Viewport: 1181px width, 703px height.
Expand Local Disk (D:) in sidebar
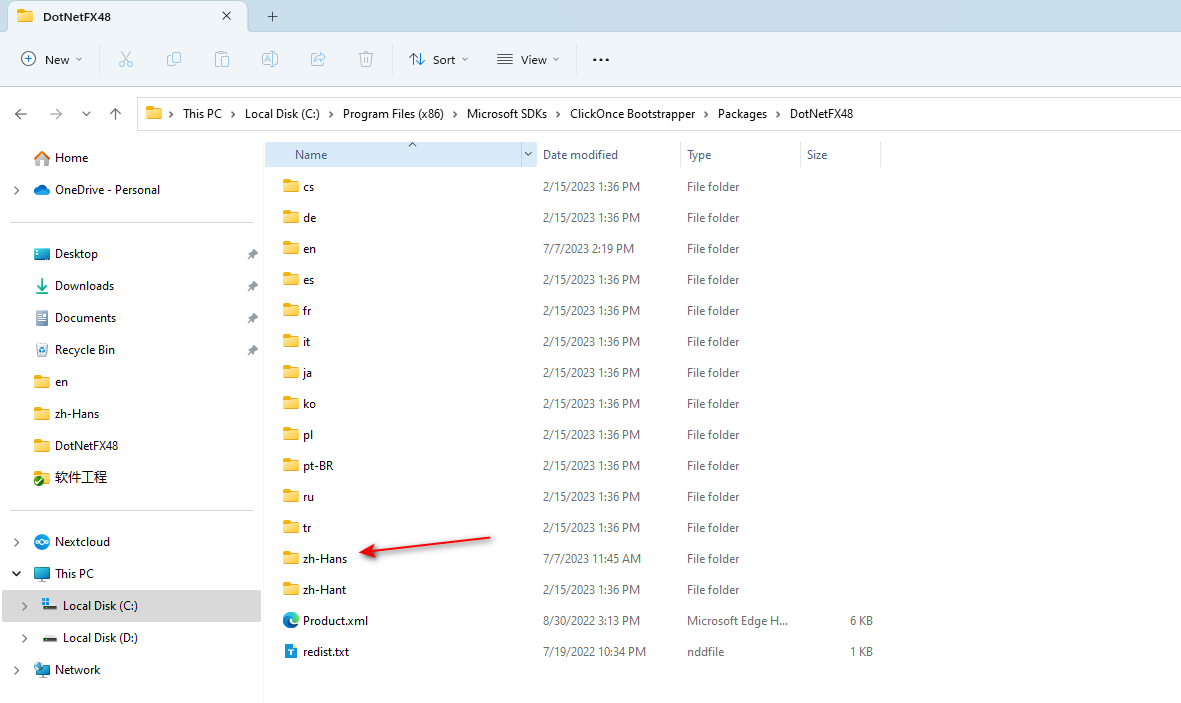pyautogui.click(x=25, y=637)
